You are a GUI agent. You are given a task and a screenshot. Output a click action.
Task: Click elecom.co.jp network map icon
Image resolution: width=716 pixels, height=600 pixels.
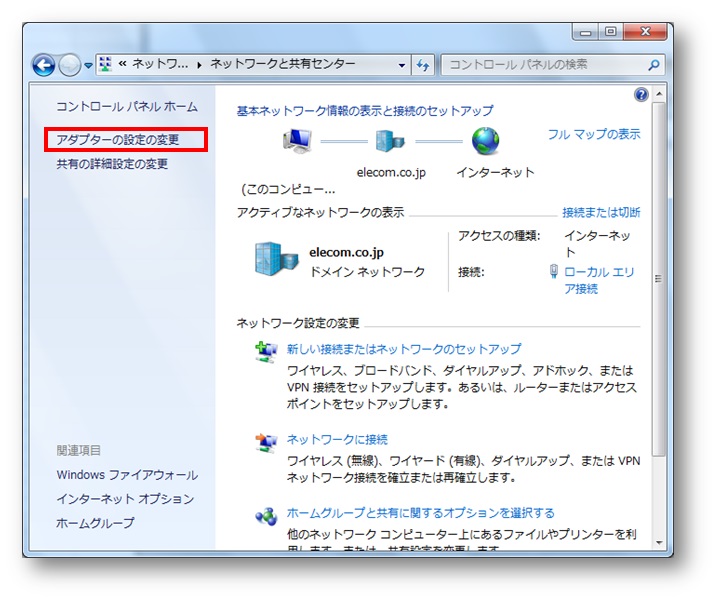(x=390, y=141)
